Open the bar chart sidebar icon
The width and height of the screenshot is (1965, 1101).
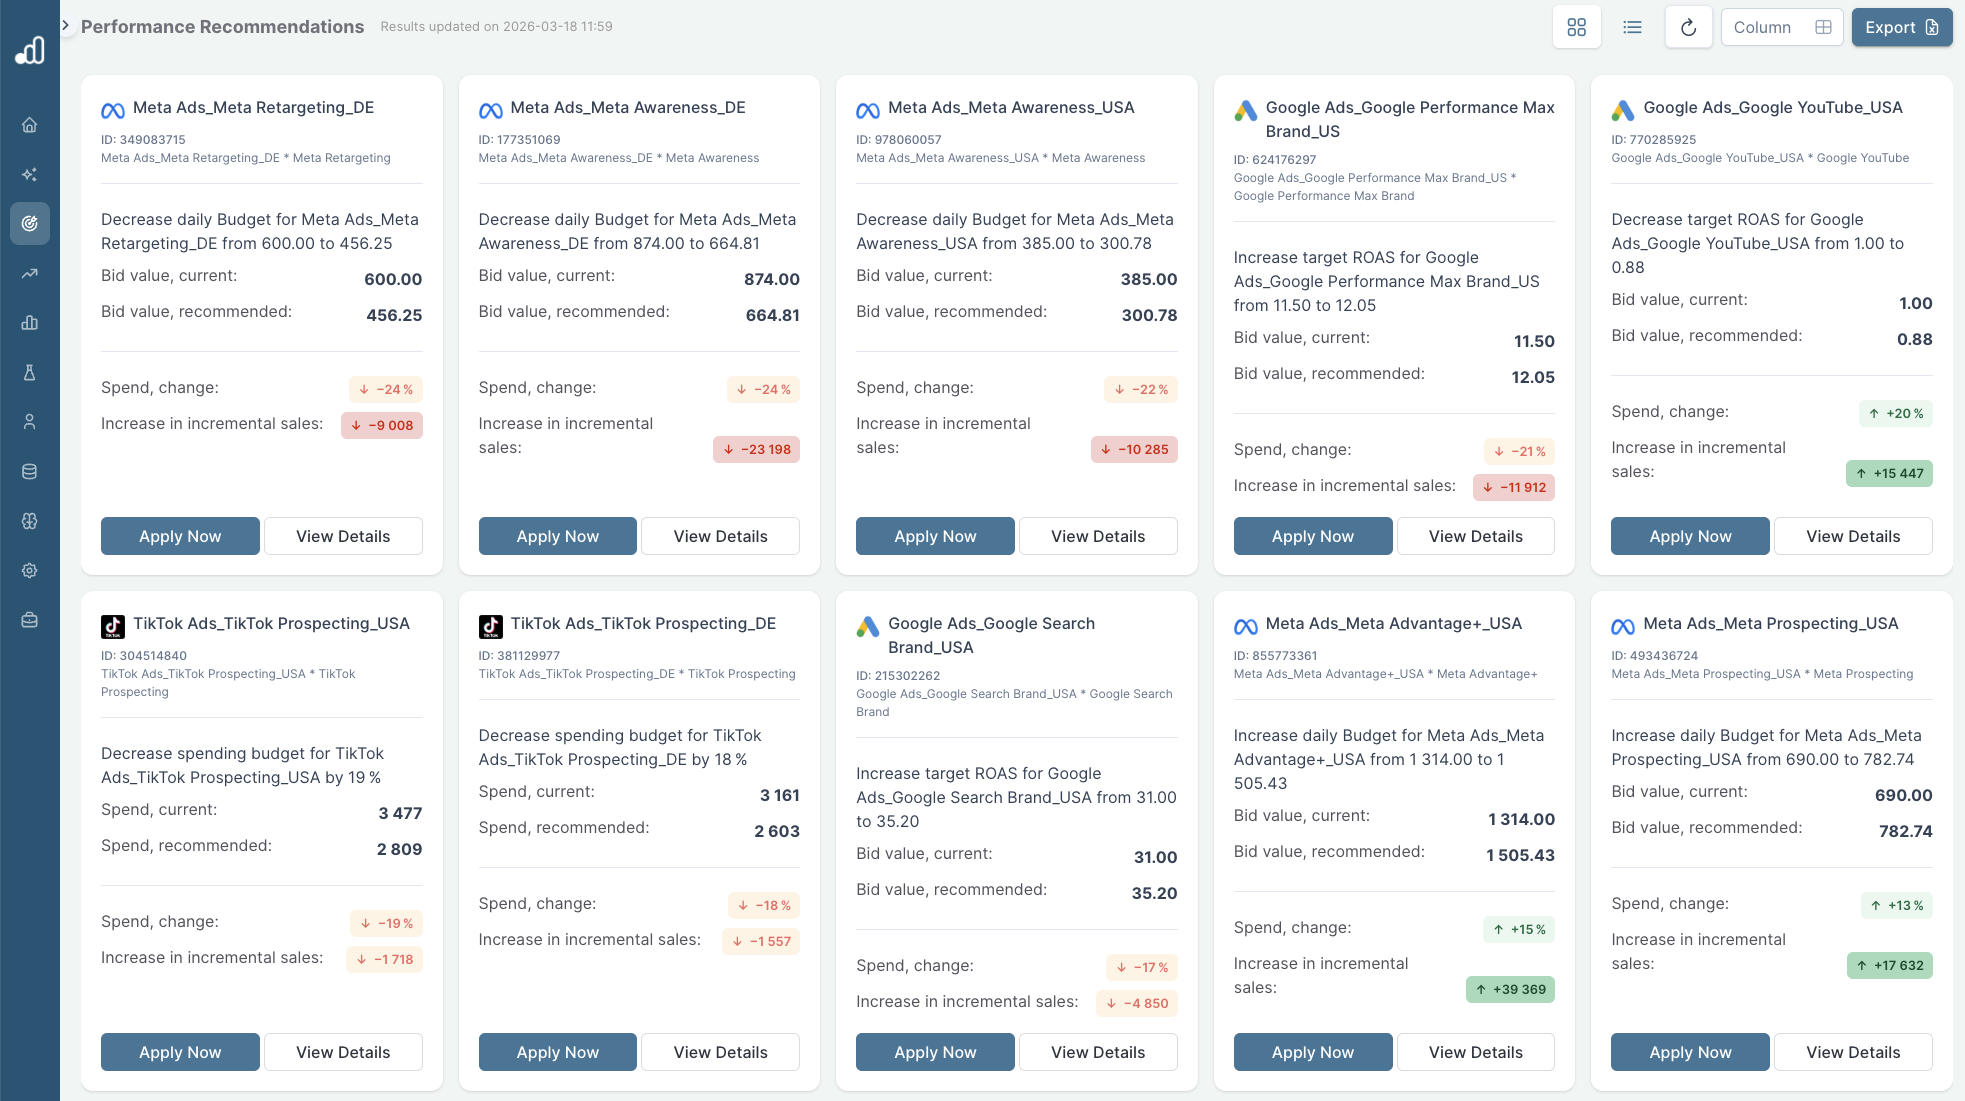pos(30,323)
